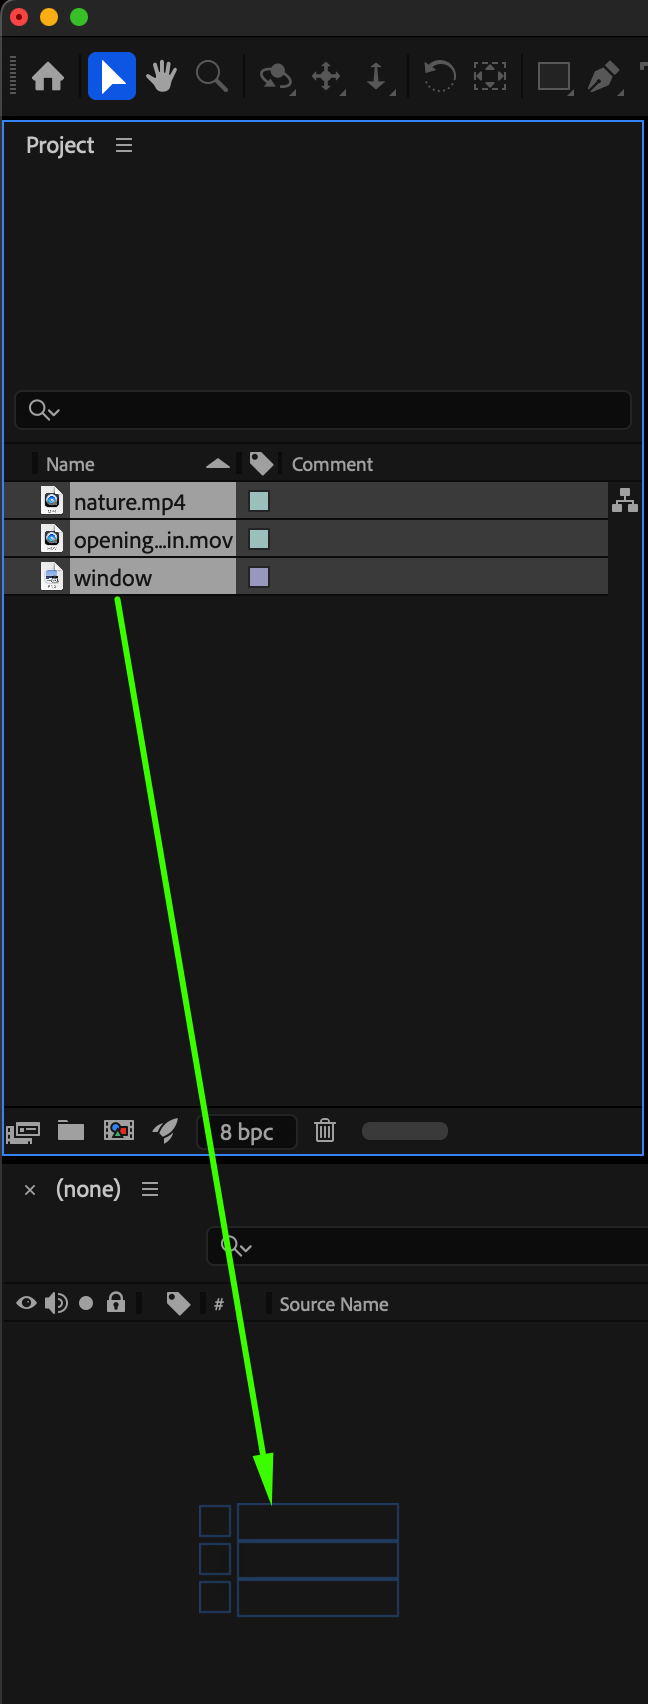This screenshot has width=648, height=1704.
Task: Select the Pen tool
Action: click(x=603, y=77)
